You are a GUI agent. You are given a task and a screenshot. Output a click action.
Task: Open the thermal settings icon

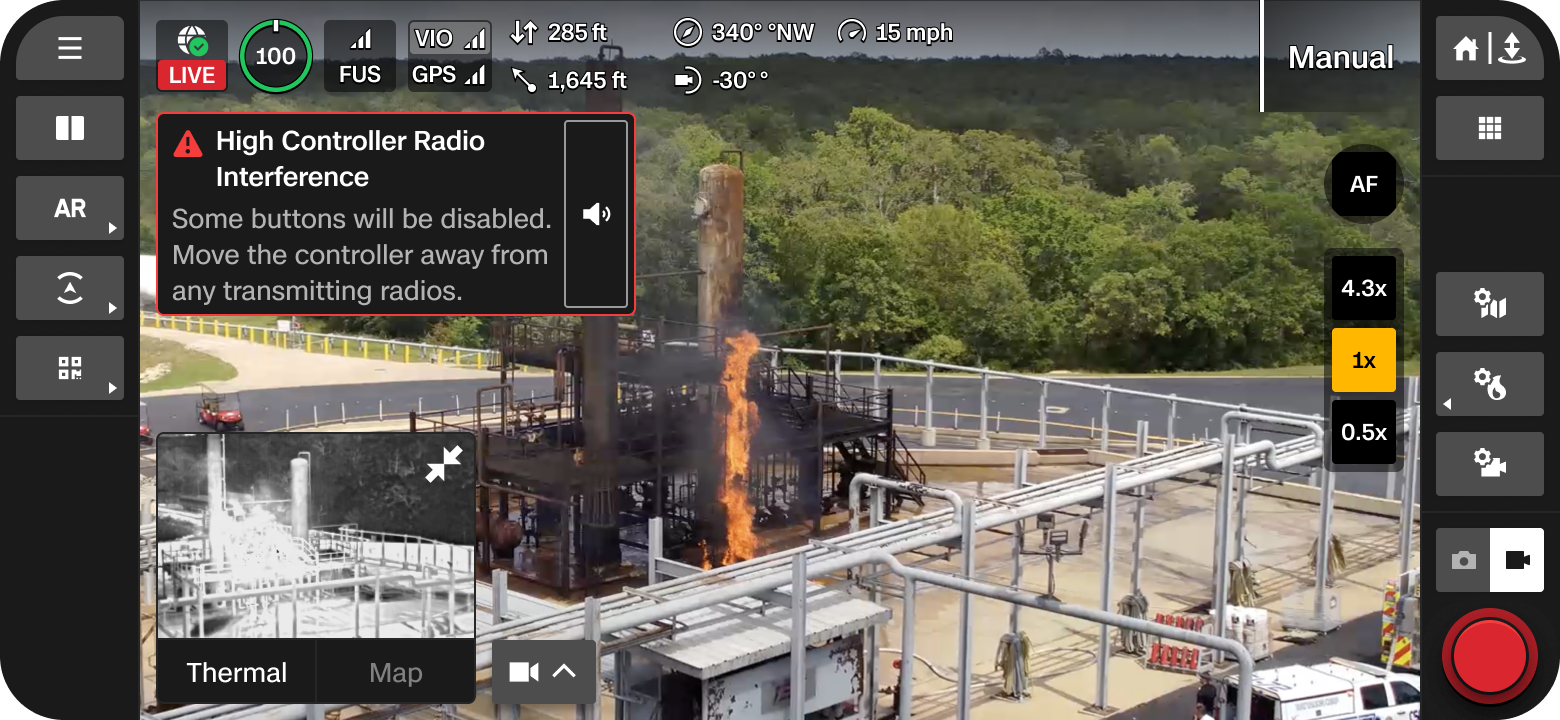point(1489,384)
